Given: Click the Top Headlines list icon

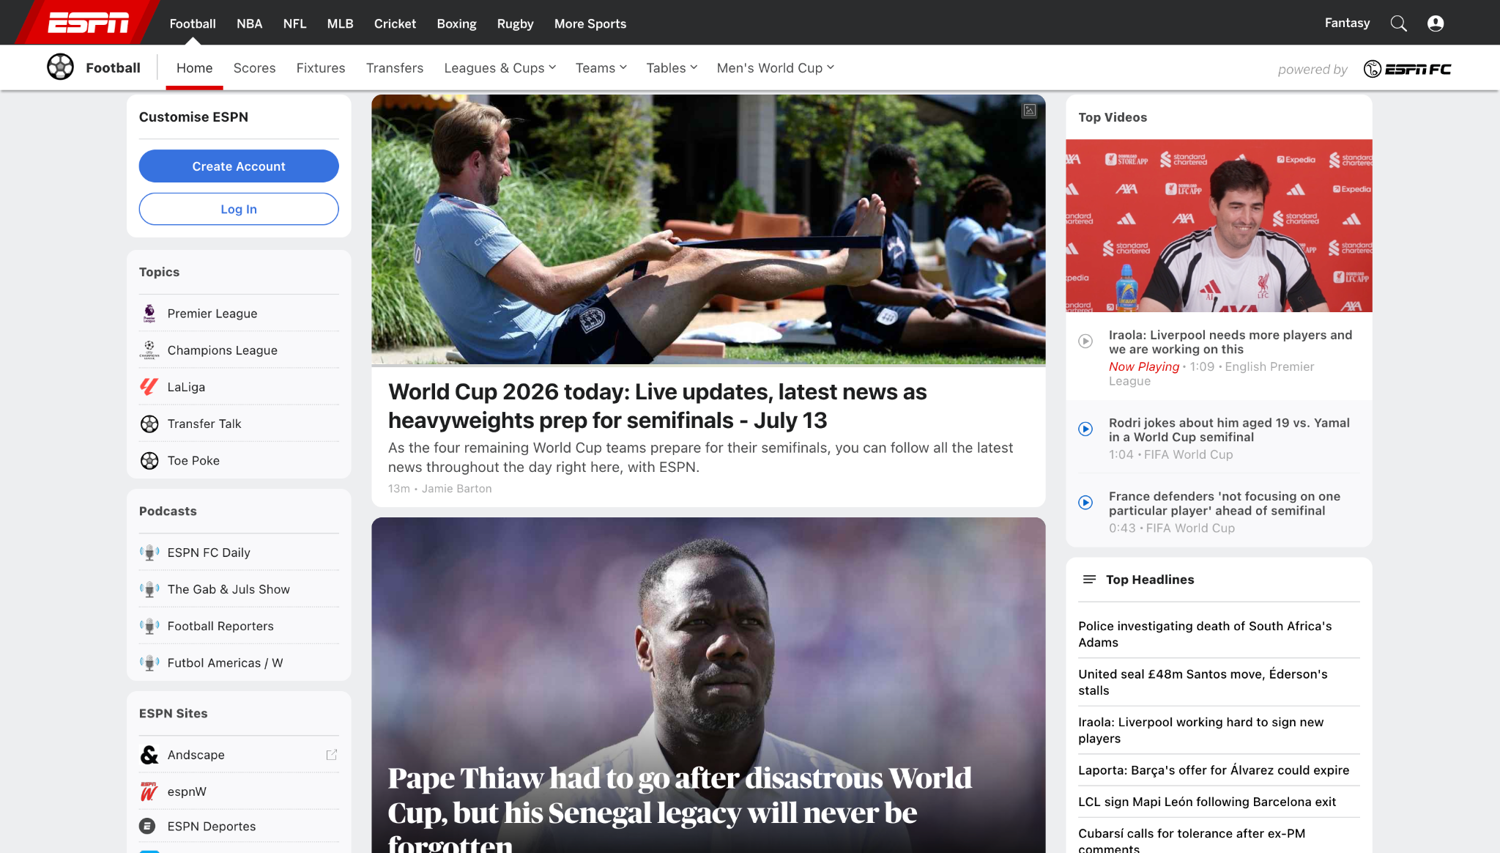Looking at the screenshot, I should tap(1089, 579).
